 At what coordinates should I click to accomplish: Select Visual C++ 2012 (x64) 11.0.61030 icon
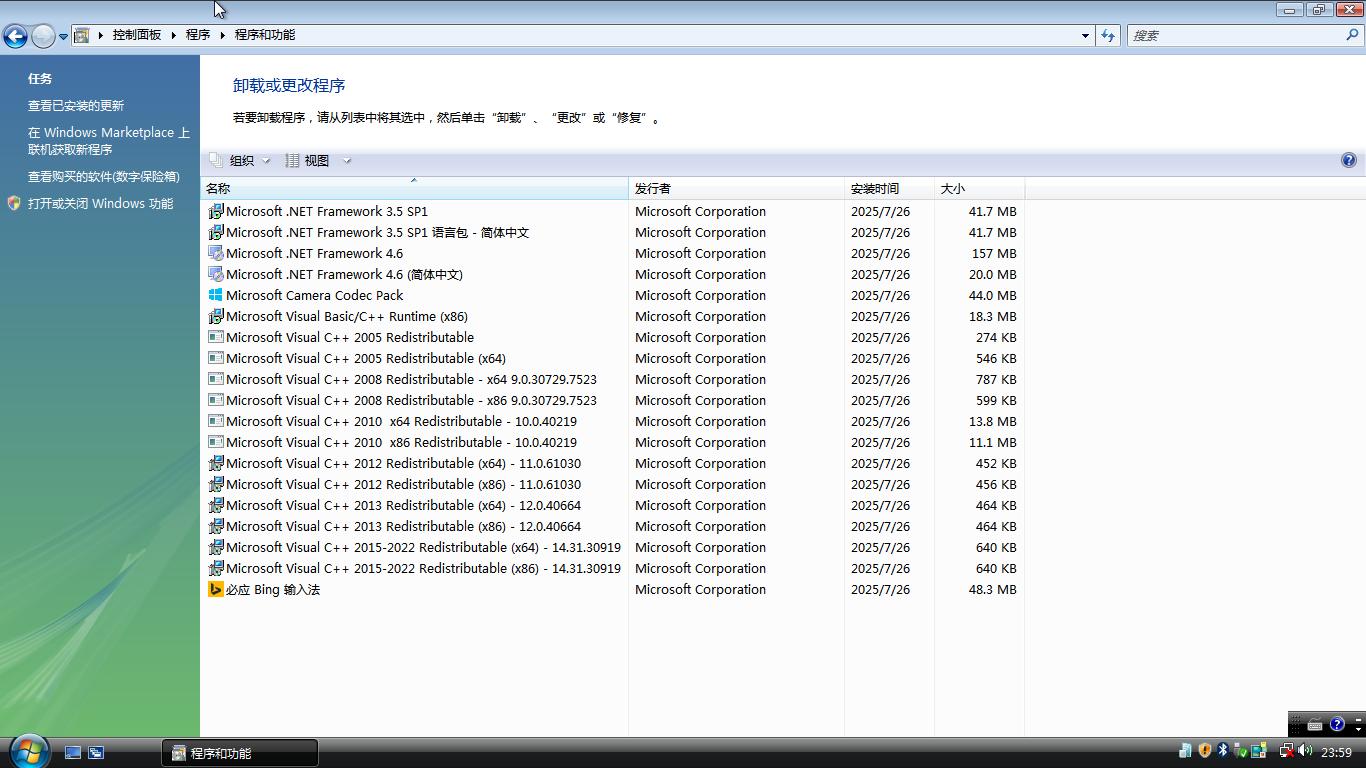click(216, 464)
